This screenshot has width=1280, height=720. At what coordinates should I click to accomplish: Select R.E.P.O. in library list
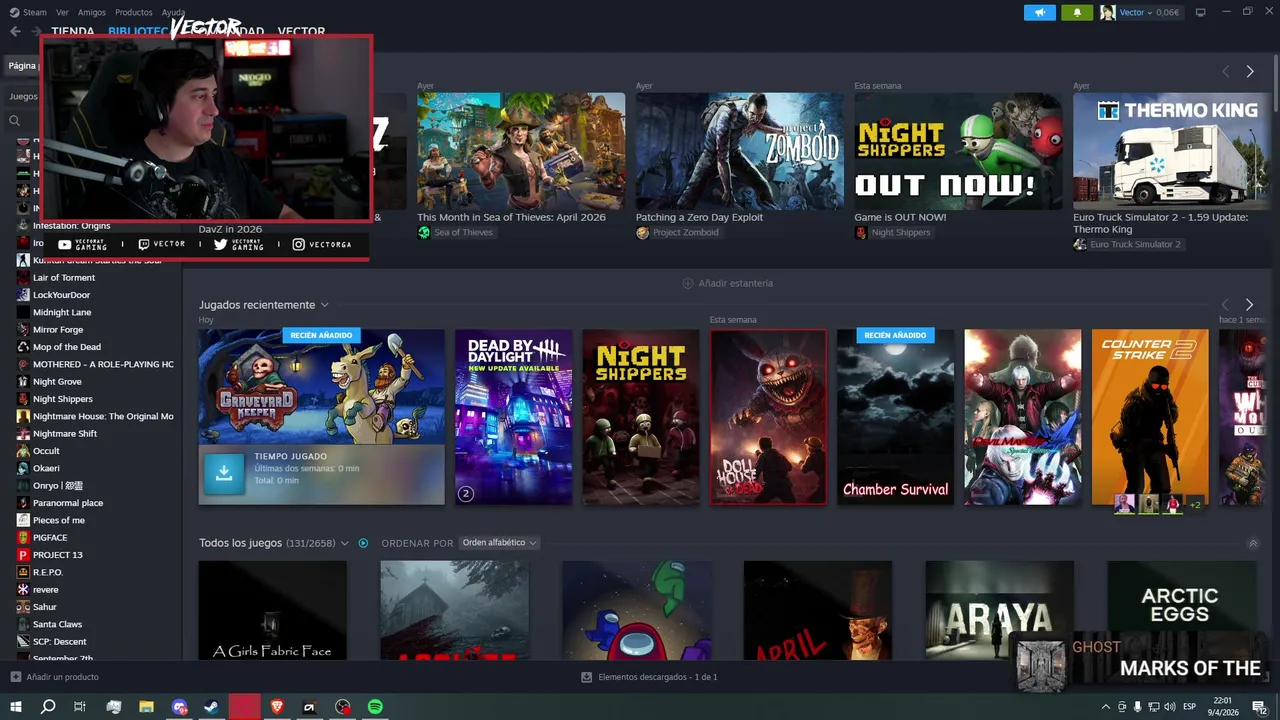(x=48, y=572)
